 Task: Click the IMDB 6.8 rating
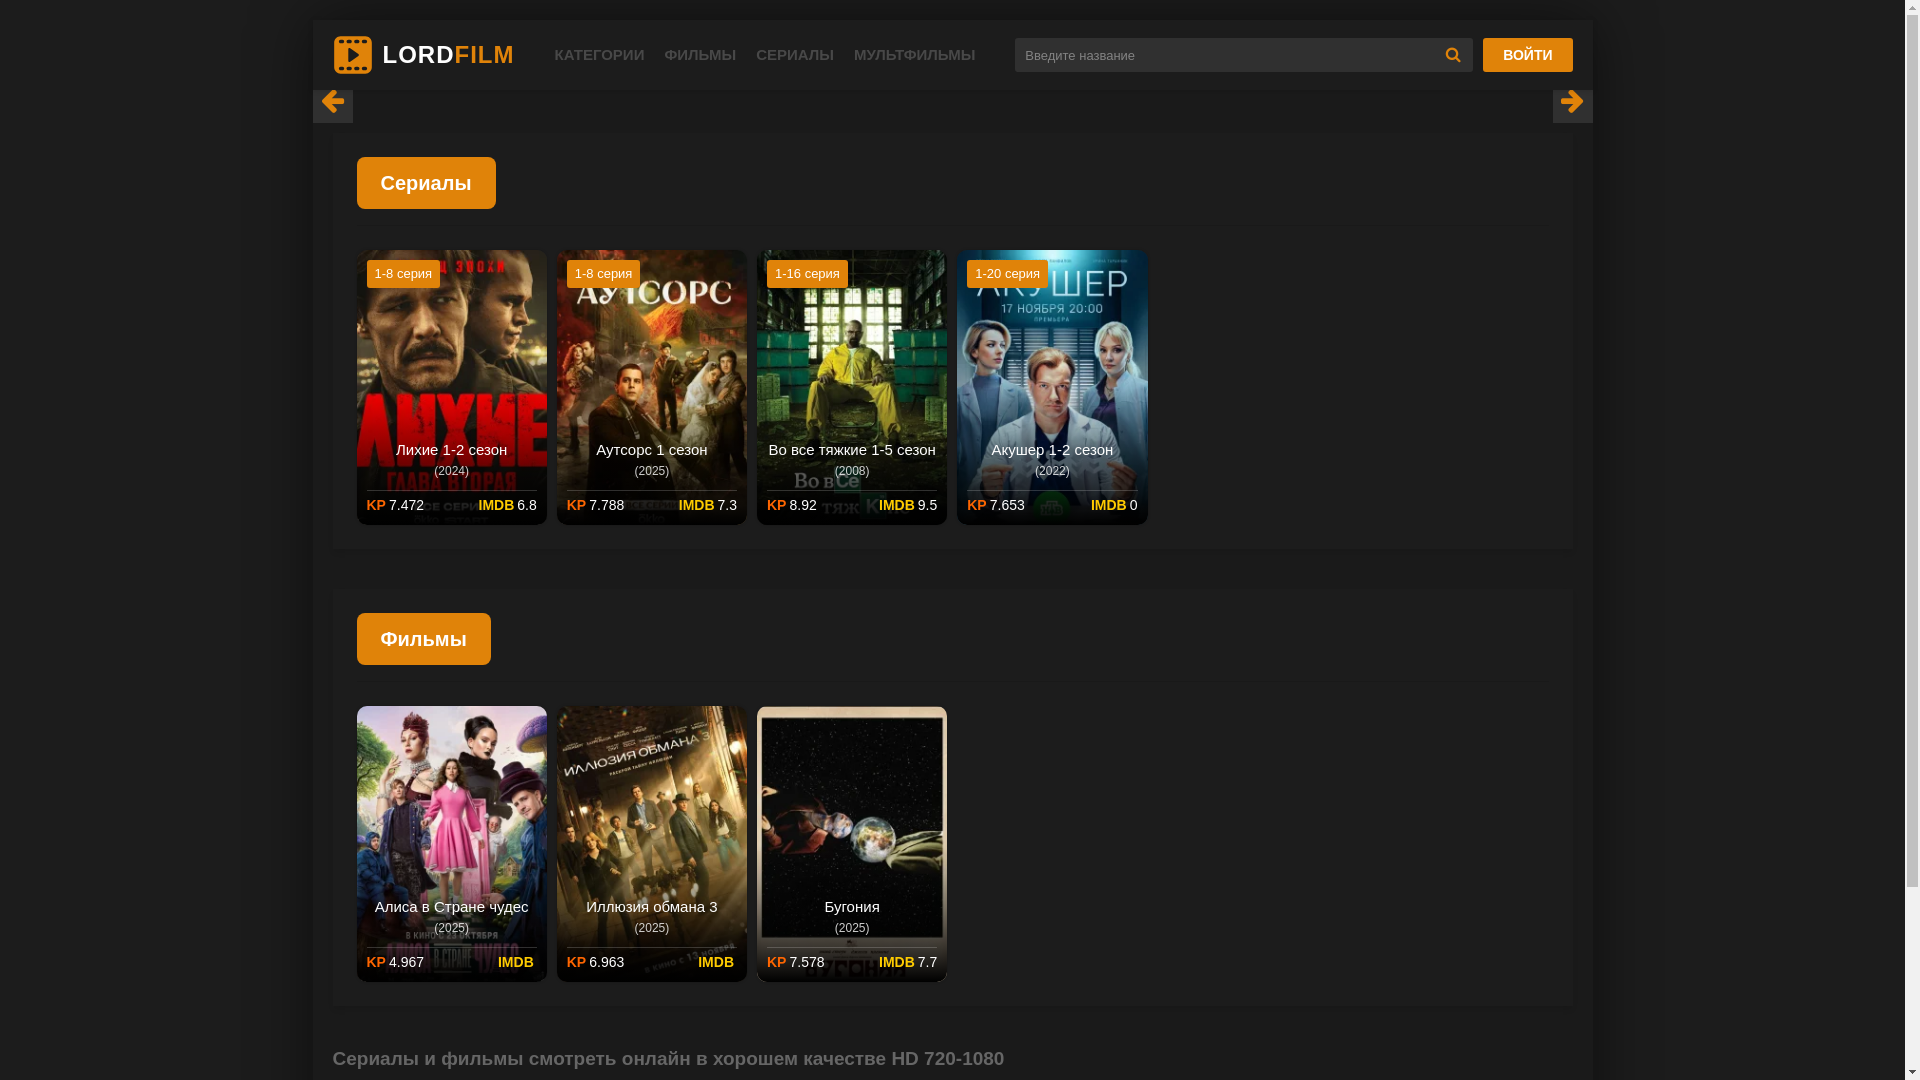click(x=507, y=505)
